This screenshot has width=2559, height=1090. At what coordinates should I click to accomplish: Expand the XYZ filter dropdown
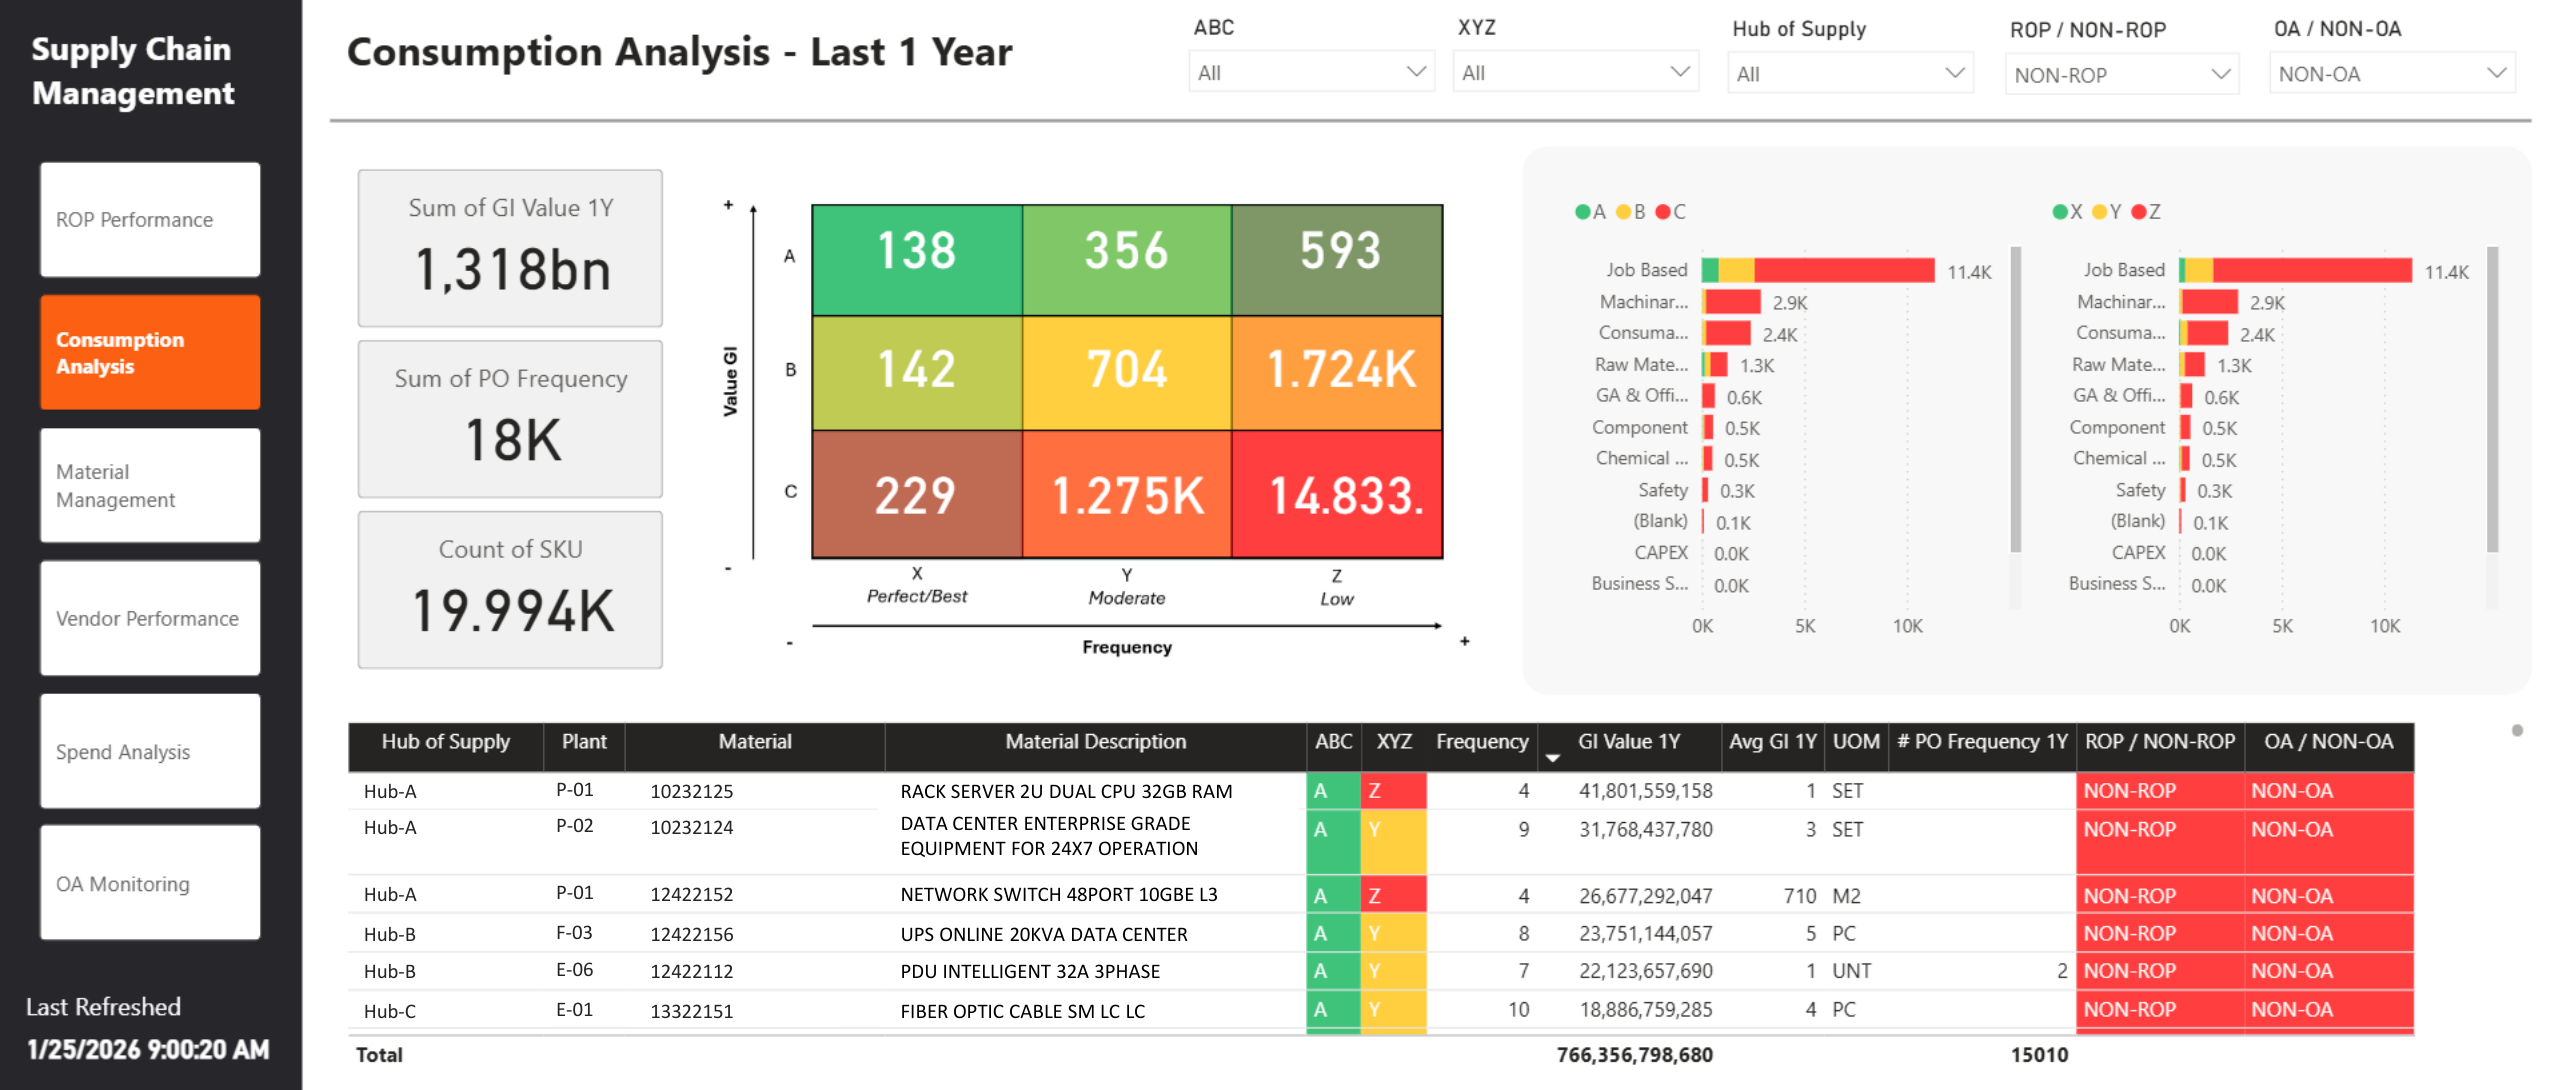[1575, 72]
